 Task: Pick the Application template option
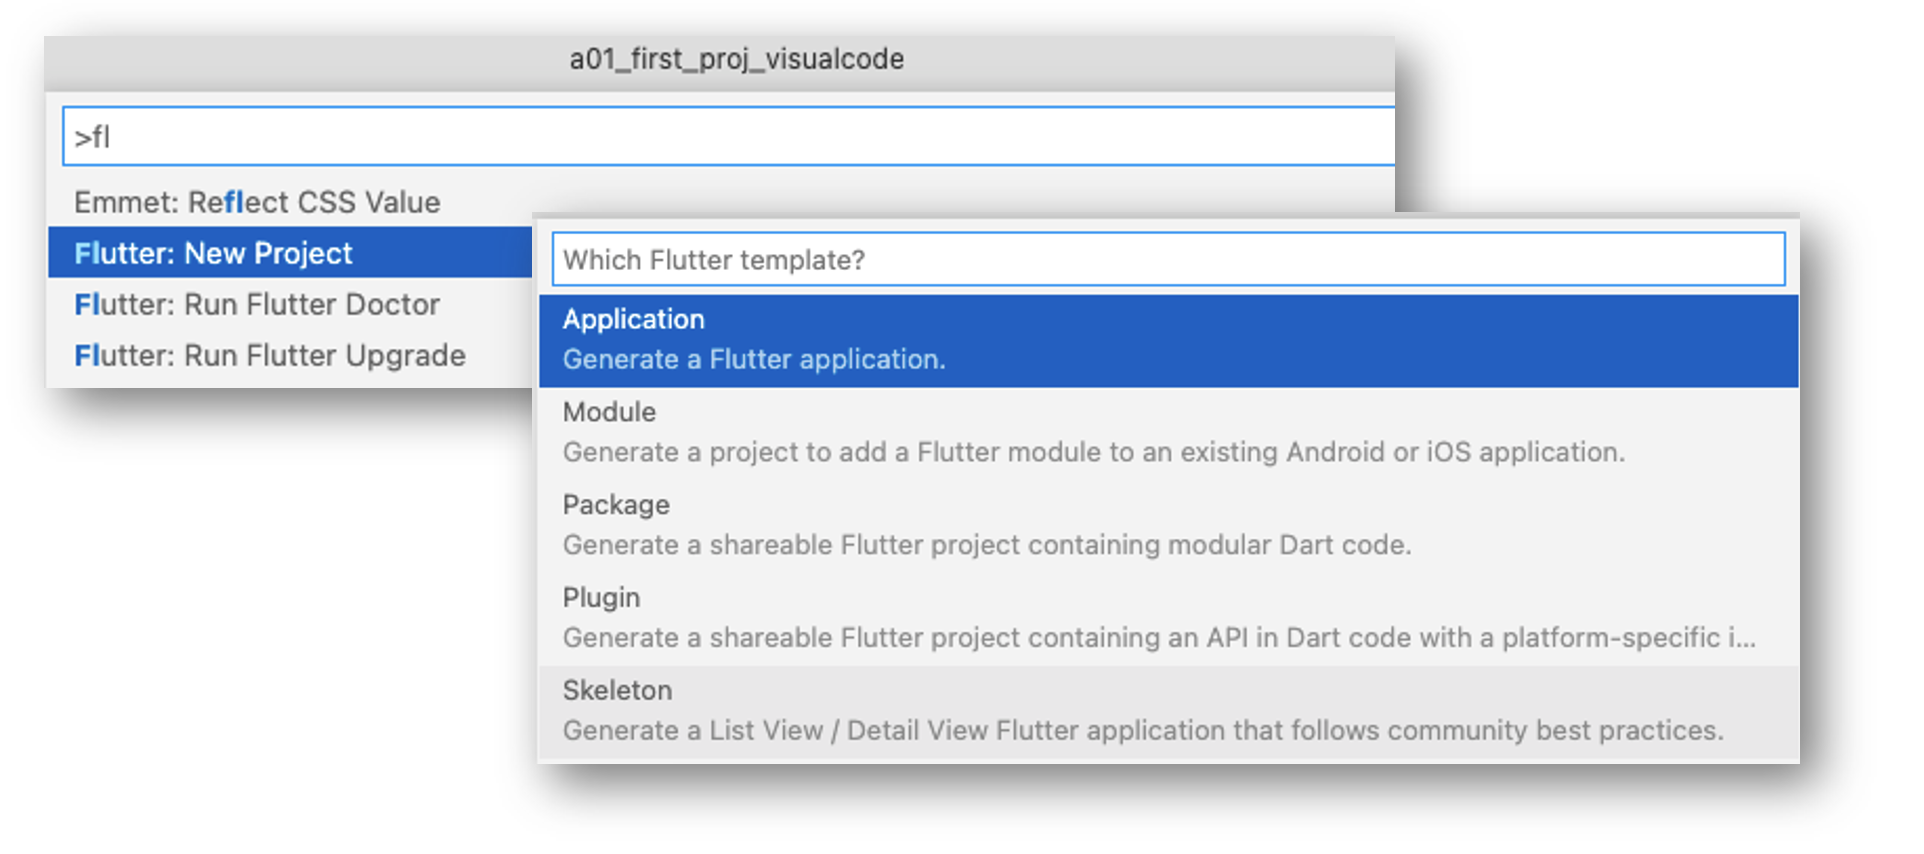pyautogui.click(x=1168, y=341)
